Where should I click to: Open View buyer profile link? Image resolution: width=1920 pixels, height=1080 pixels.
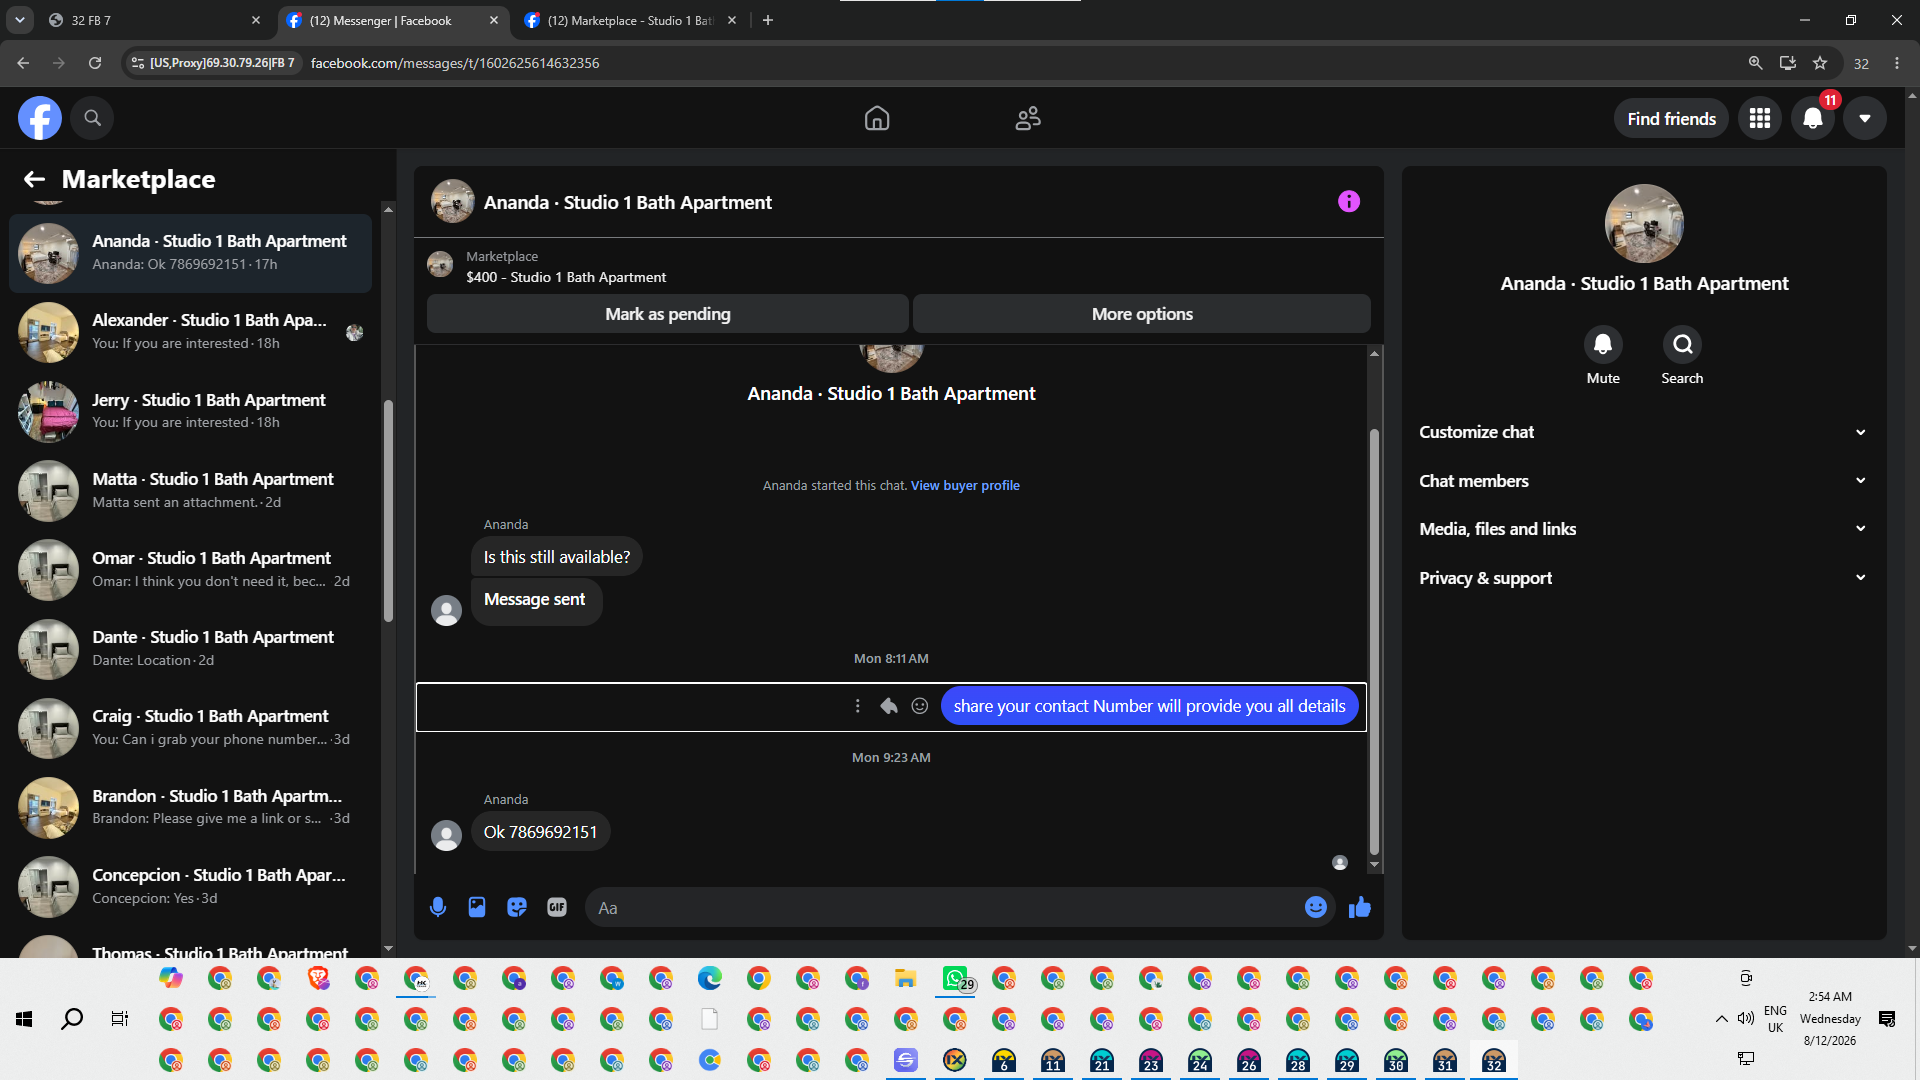[965, 485]
